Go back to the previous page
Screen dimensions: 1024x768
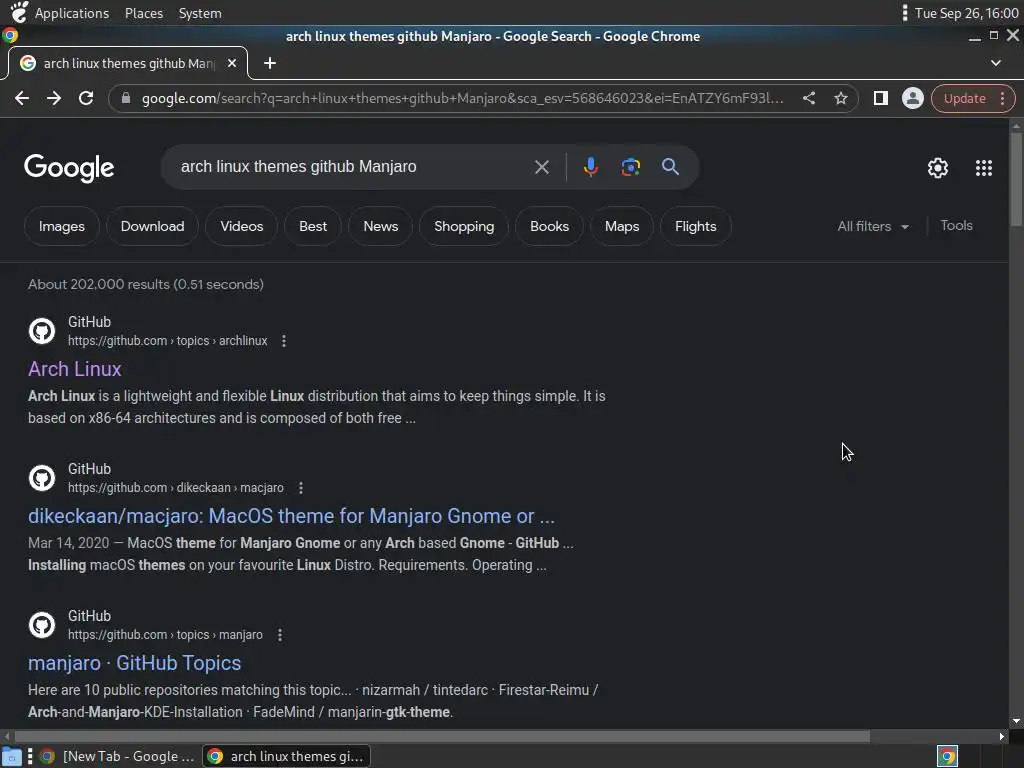(x=22, y=98)
